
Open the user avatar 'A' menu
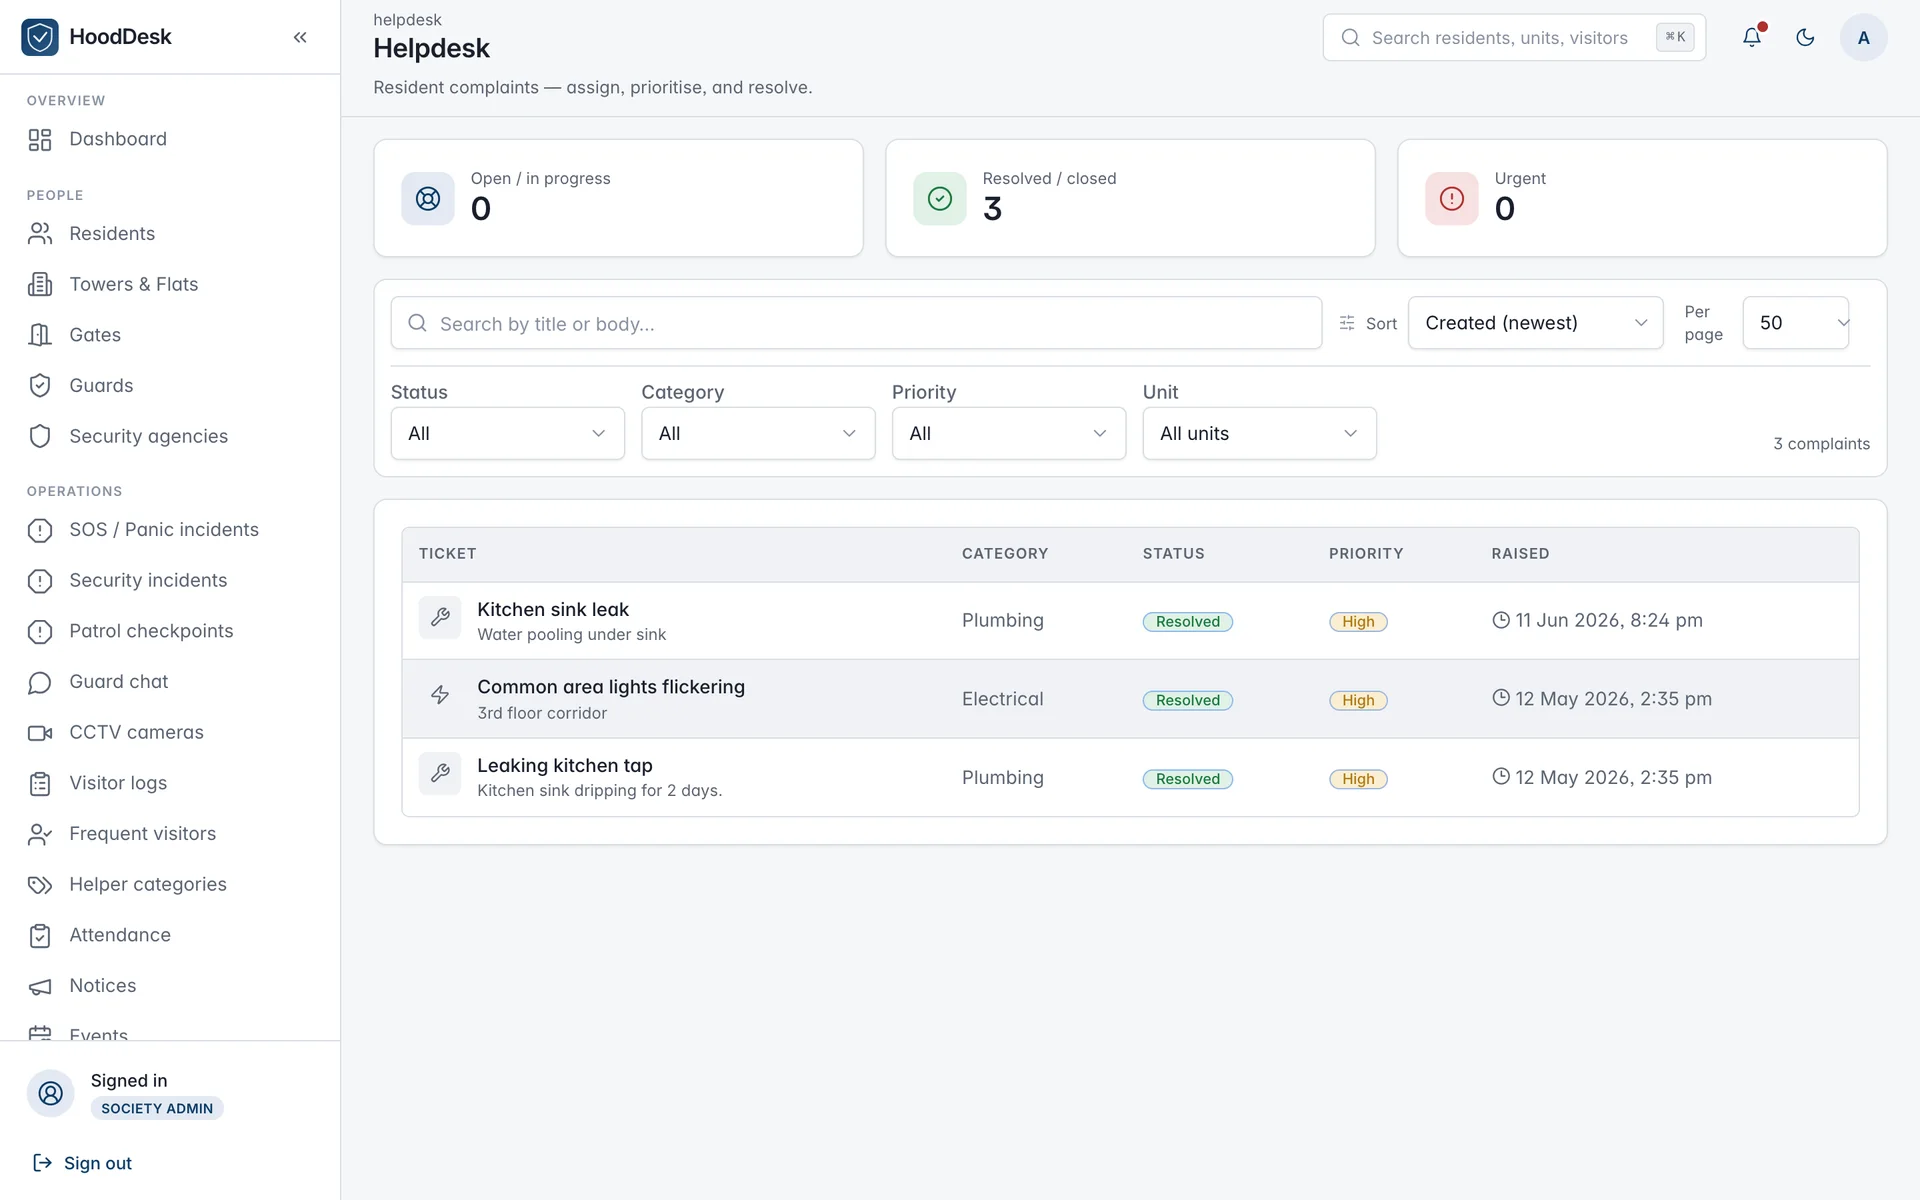click(1863, 37)
